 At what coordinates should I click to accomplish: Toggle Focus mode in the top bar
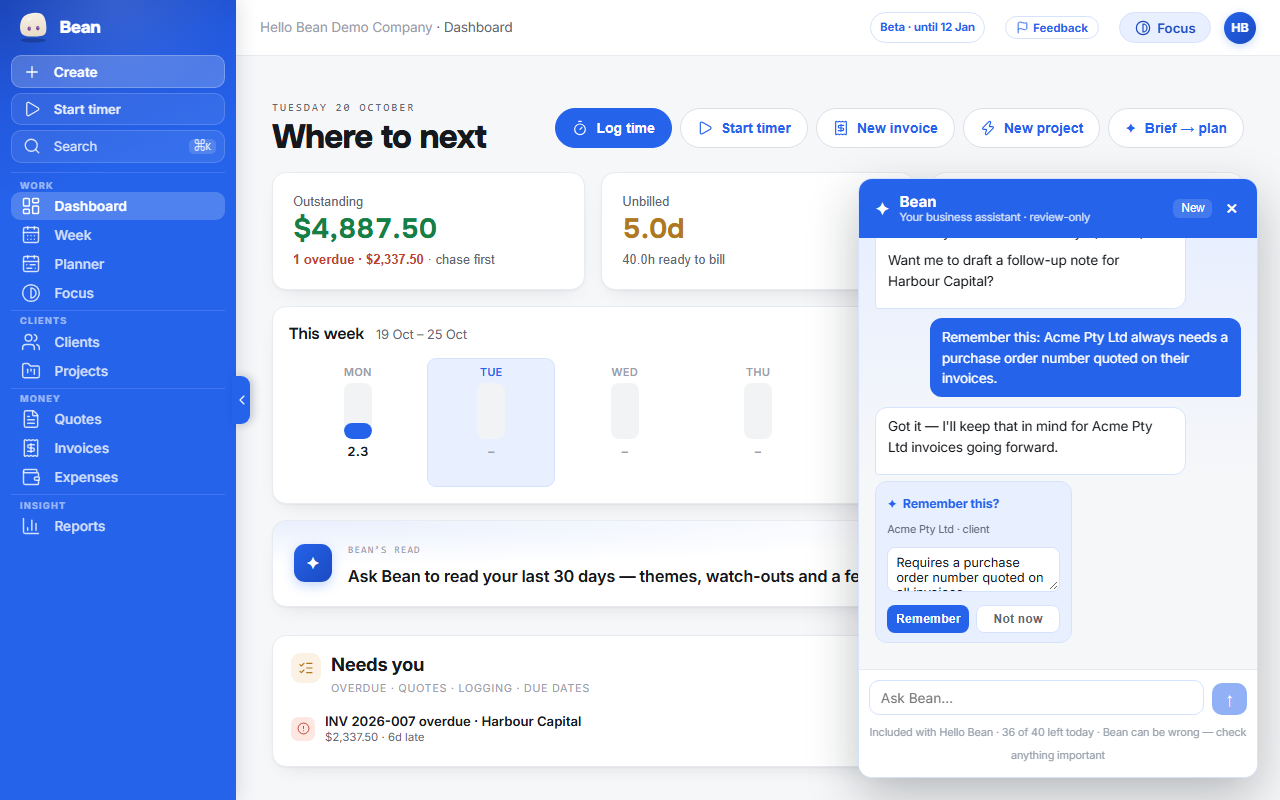(1165, 28)
